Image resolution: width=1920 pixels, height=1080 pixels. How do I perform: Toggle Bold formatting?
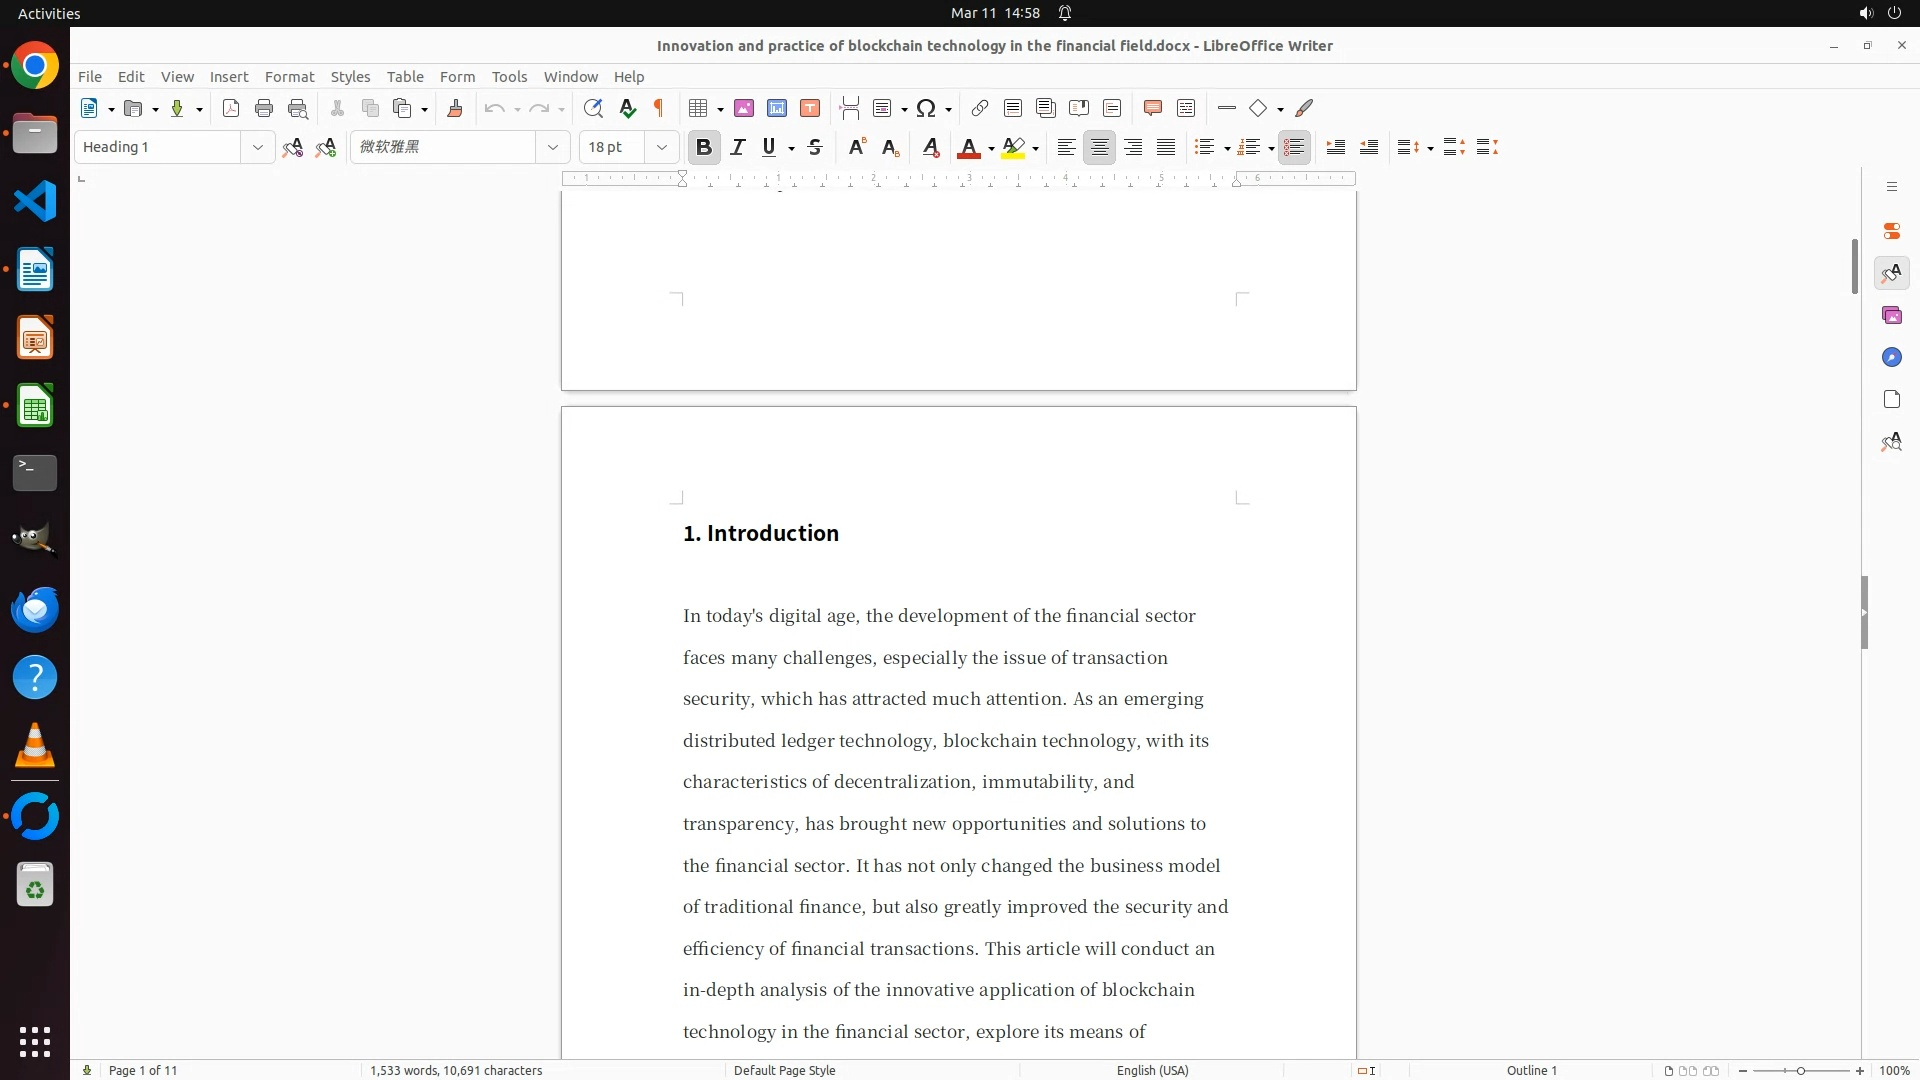point(704,147)
